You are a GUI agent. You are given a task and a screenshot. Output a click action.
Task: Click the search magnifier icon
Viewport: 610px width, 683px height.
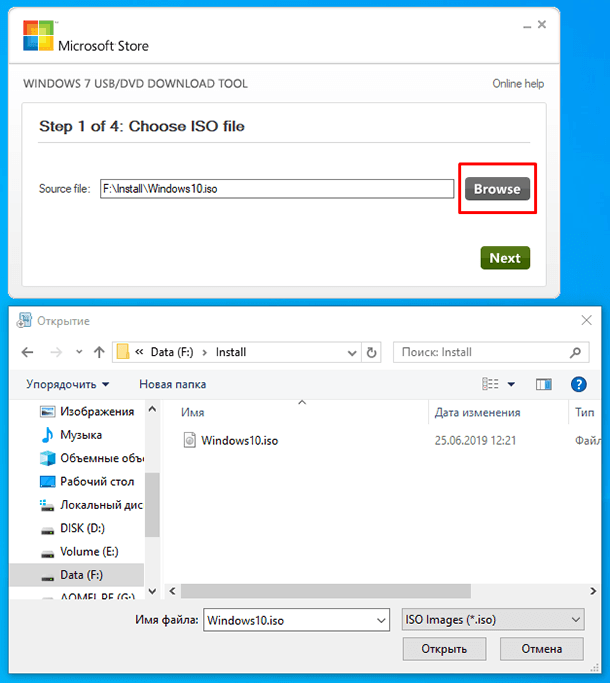(576, 352)
